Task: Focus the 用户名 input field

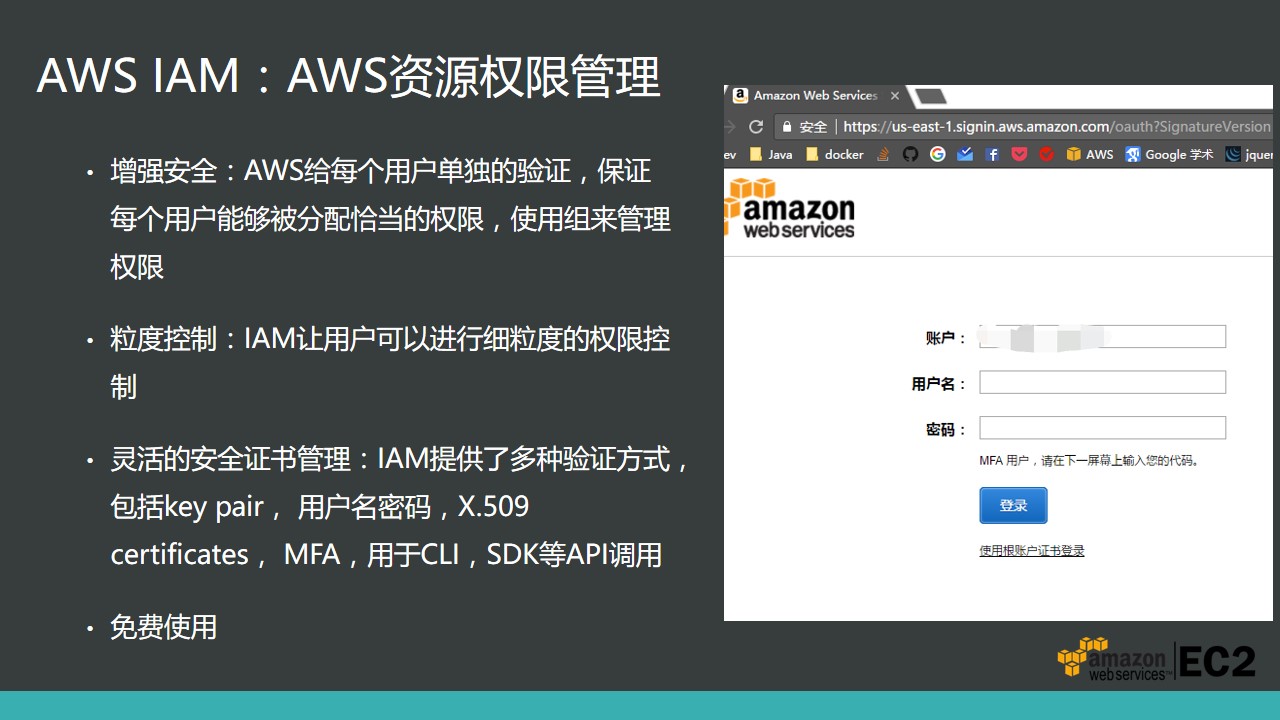Action: click(1102, 382)
